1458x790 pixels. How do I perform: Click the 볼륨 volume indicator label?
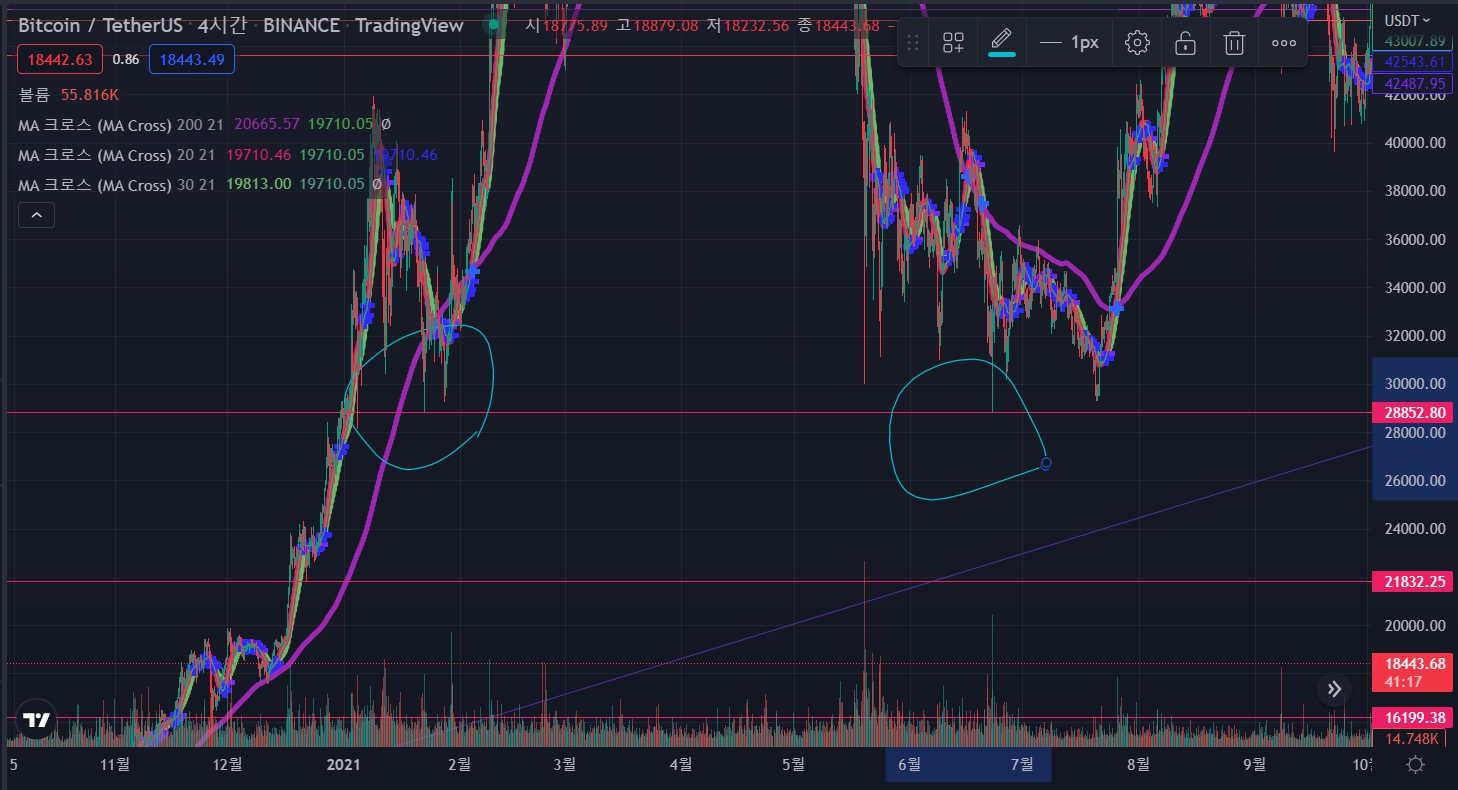click(35, 95)
